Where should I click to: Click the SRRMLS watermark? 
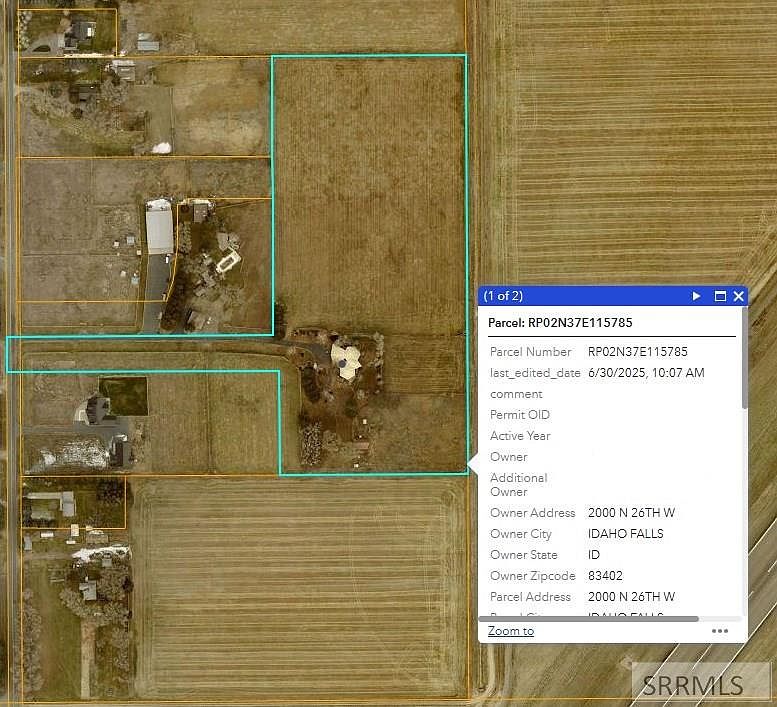click(x=692, y=685)
